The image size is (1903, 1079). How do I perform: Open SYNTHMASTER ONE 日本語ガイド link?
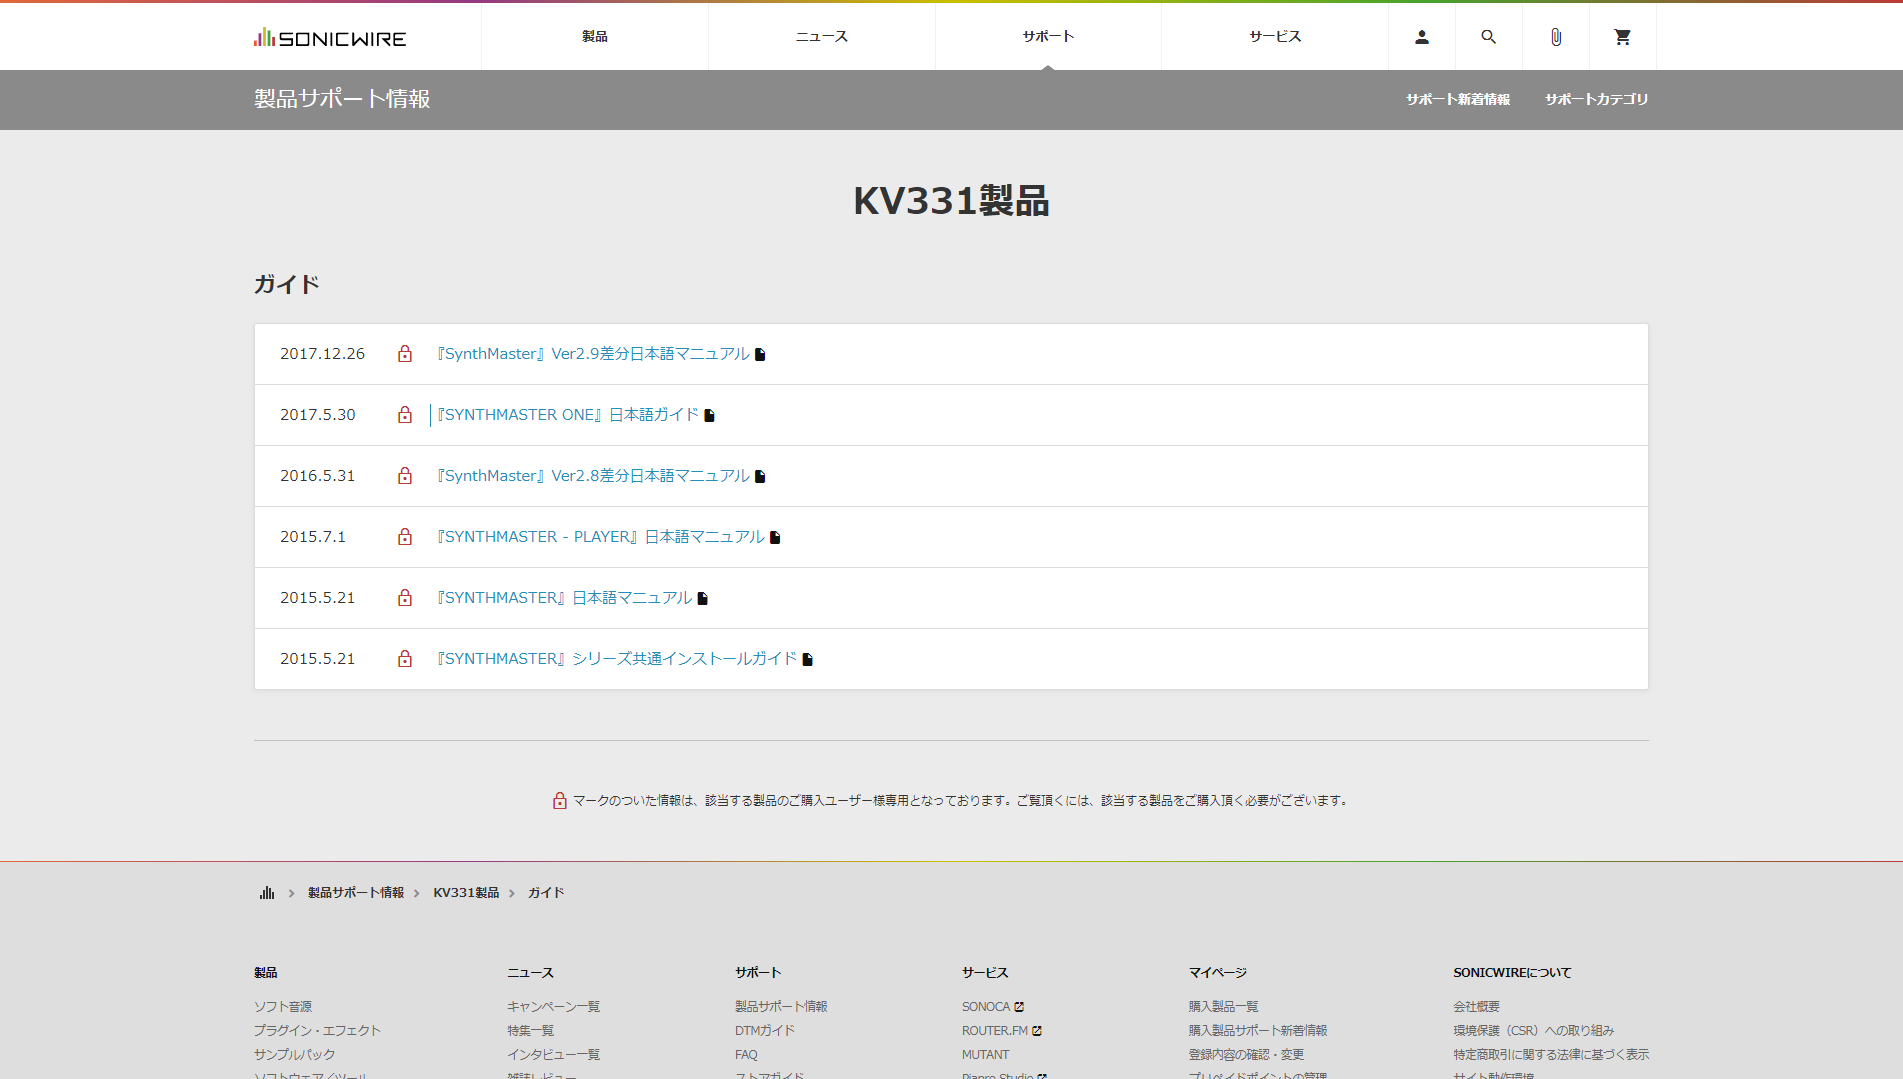pyautogui.click(x=568, y=415)
